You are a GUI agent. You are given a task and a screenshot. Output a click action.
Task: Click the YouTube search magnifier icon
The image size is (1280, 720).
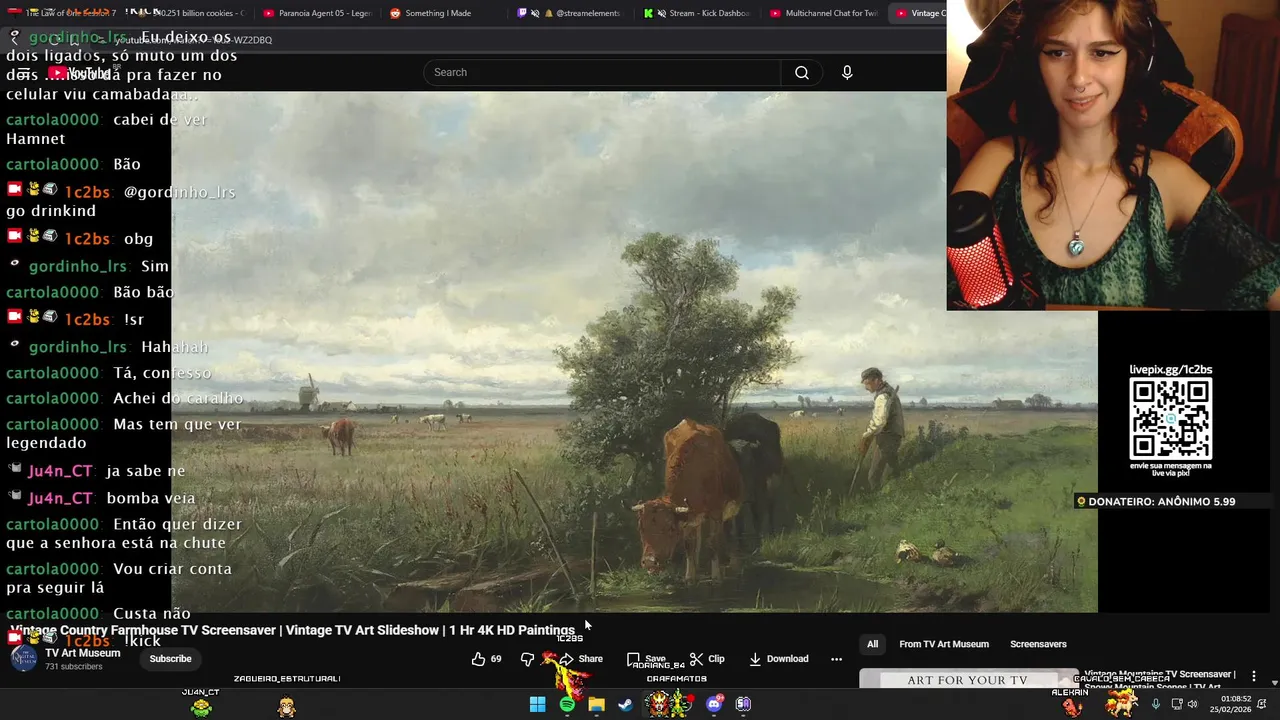[x=802, y=72]
